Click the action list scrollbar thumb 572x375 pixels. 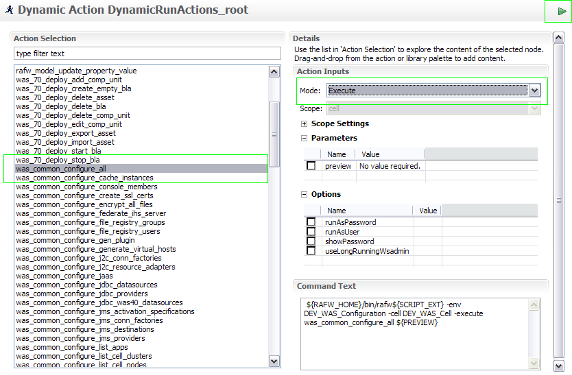pyautogui.click(x=274, y=134)
